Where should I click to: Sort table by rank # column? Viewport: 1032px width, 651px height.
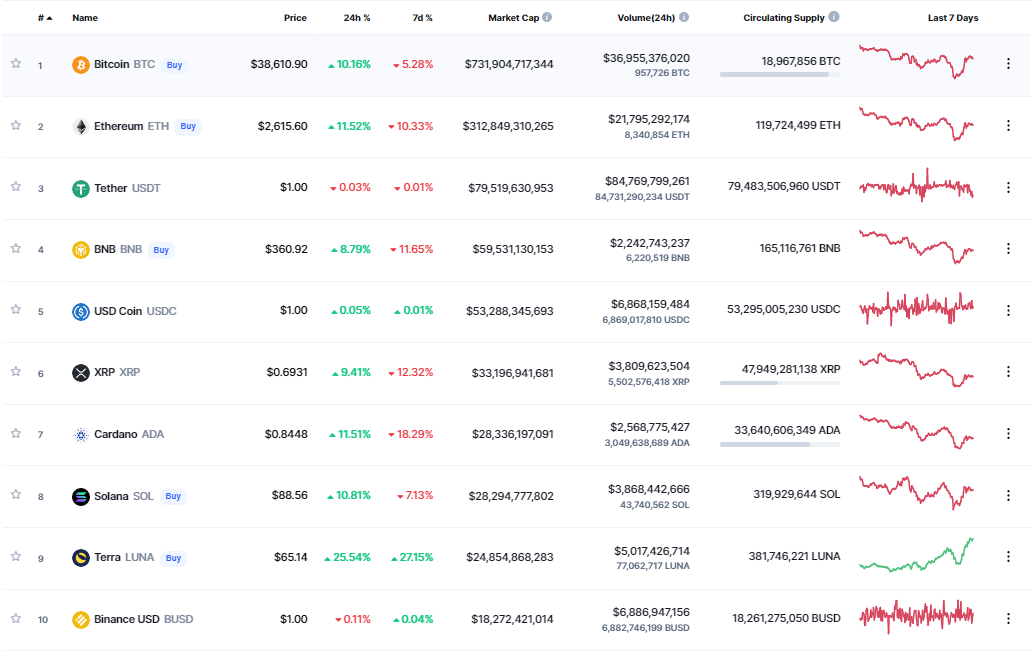click(x=45, y=18)
